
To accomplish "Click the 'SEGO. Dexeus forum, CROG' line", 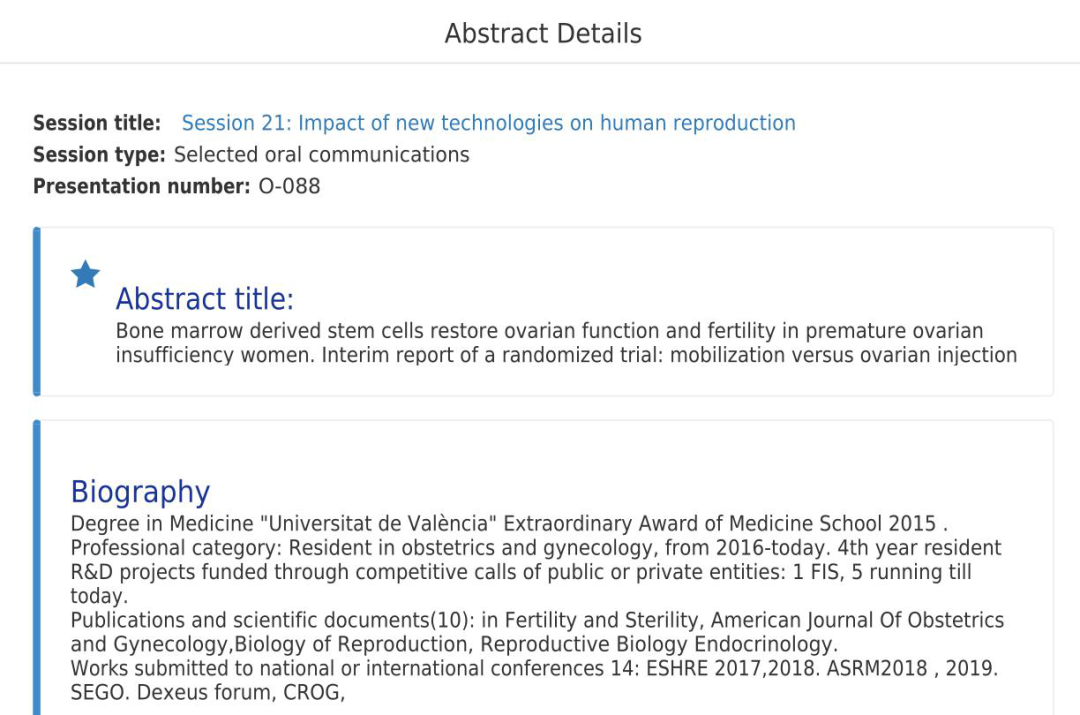I will (x=207, y=692).
